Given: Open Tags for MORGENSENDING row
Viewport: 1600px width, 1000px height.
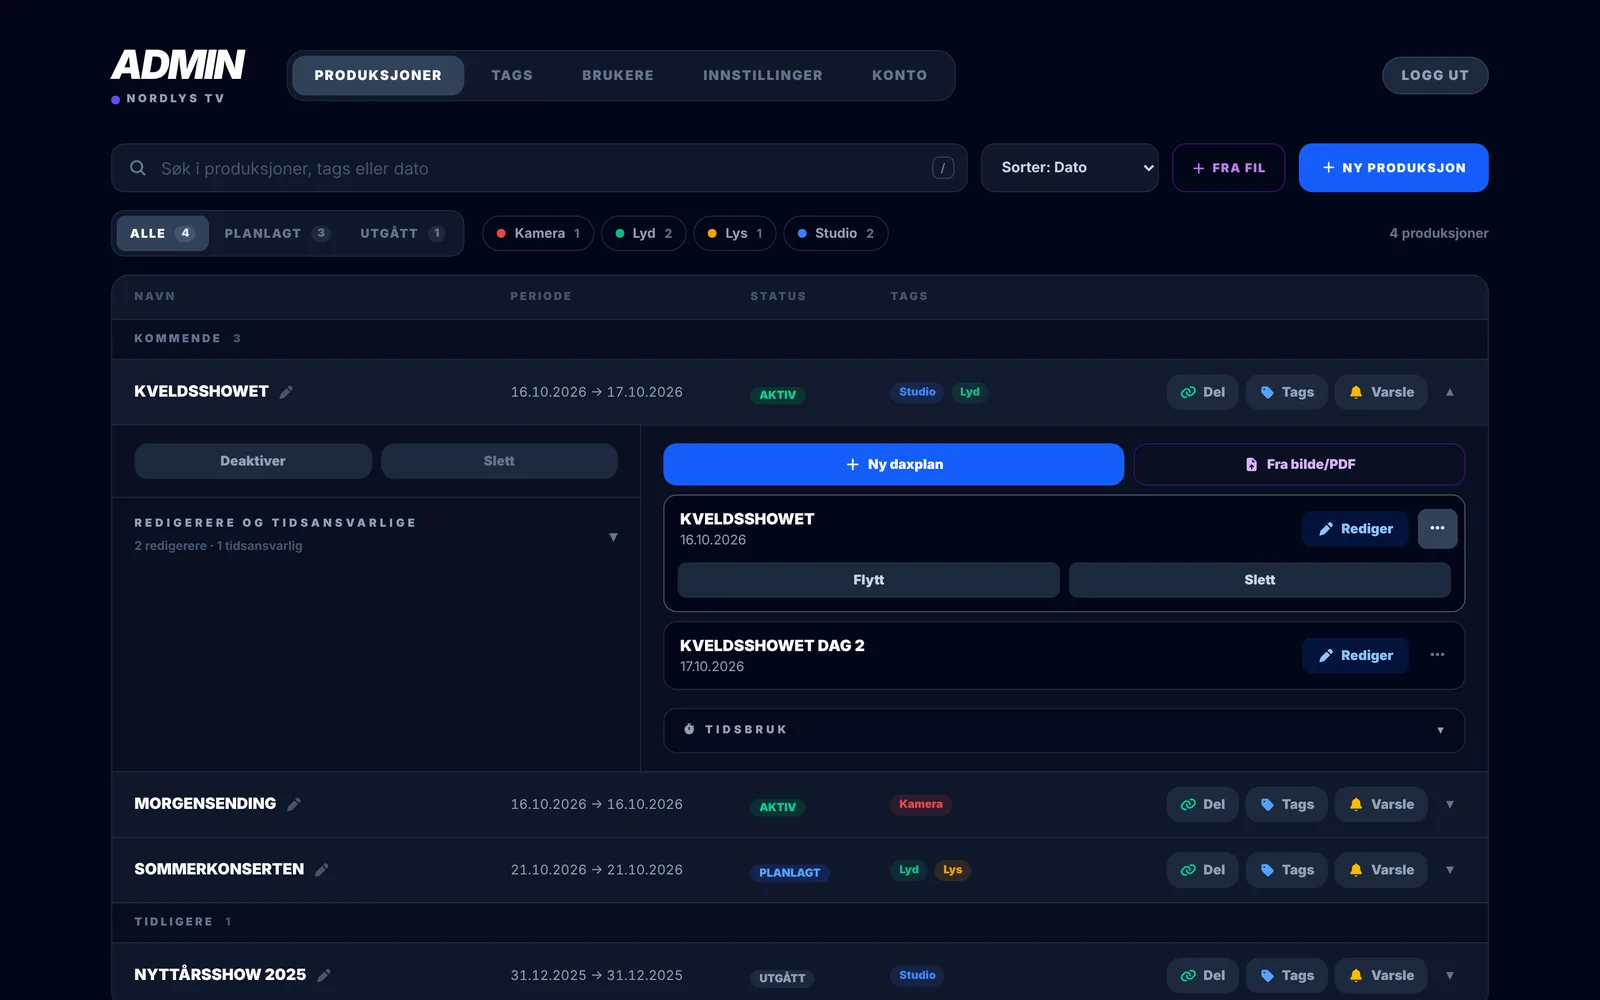Looking at the screenshot, I should click(1287, 804).
